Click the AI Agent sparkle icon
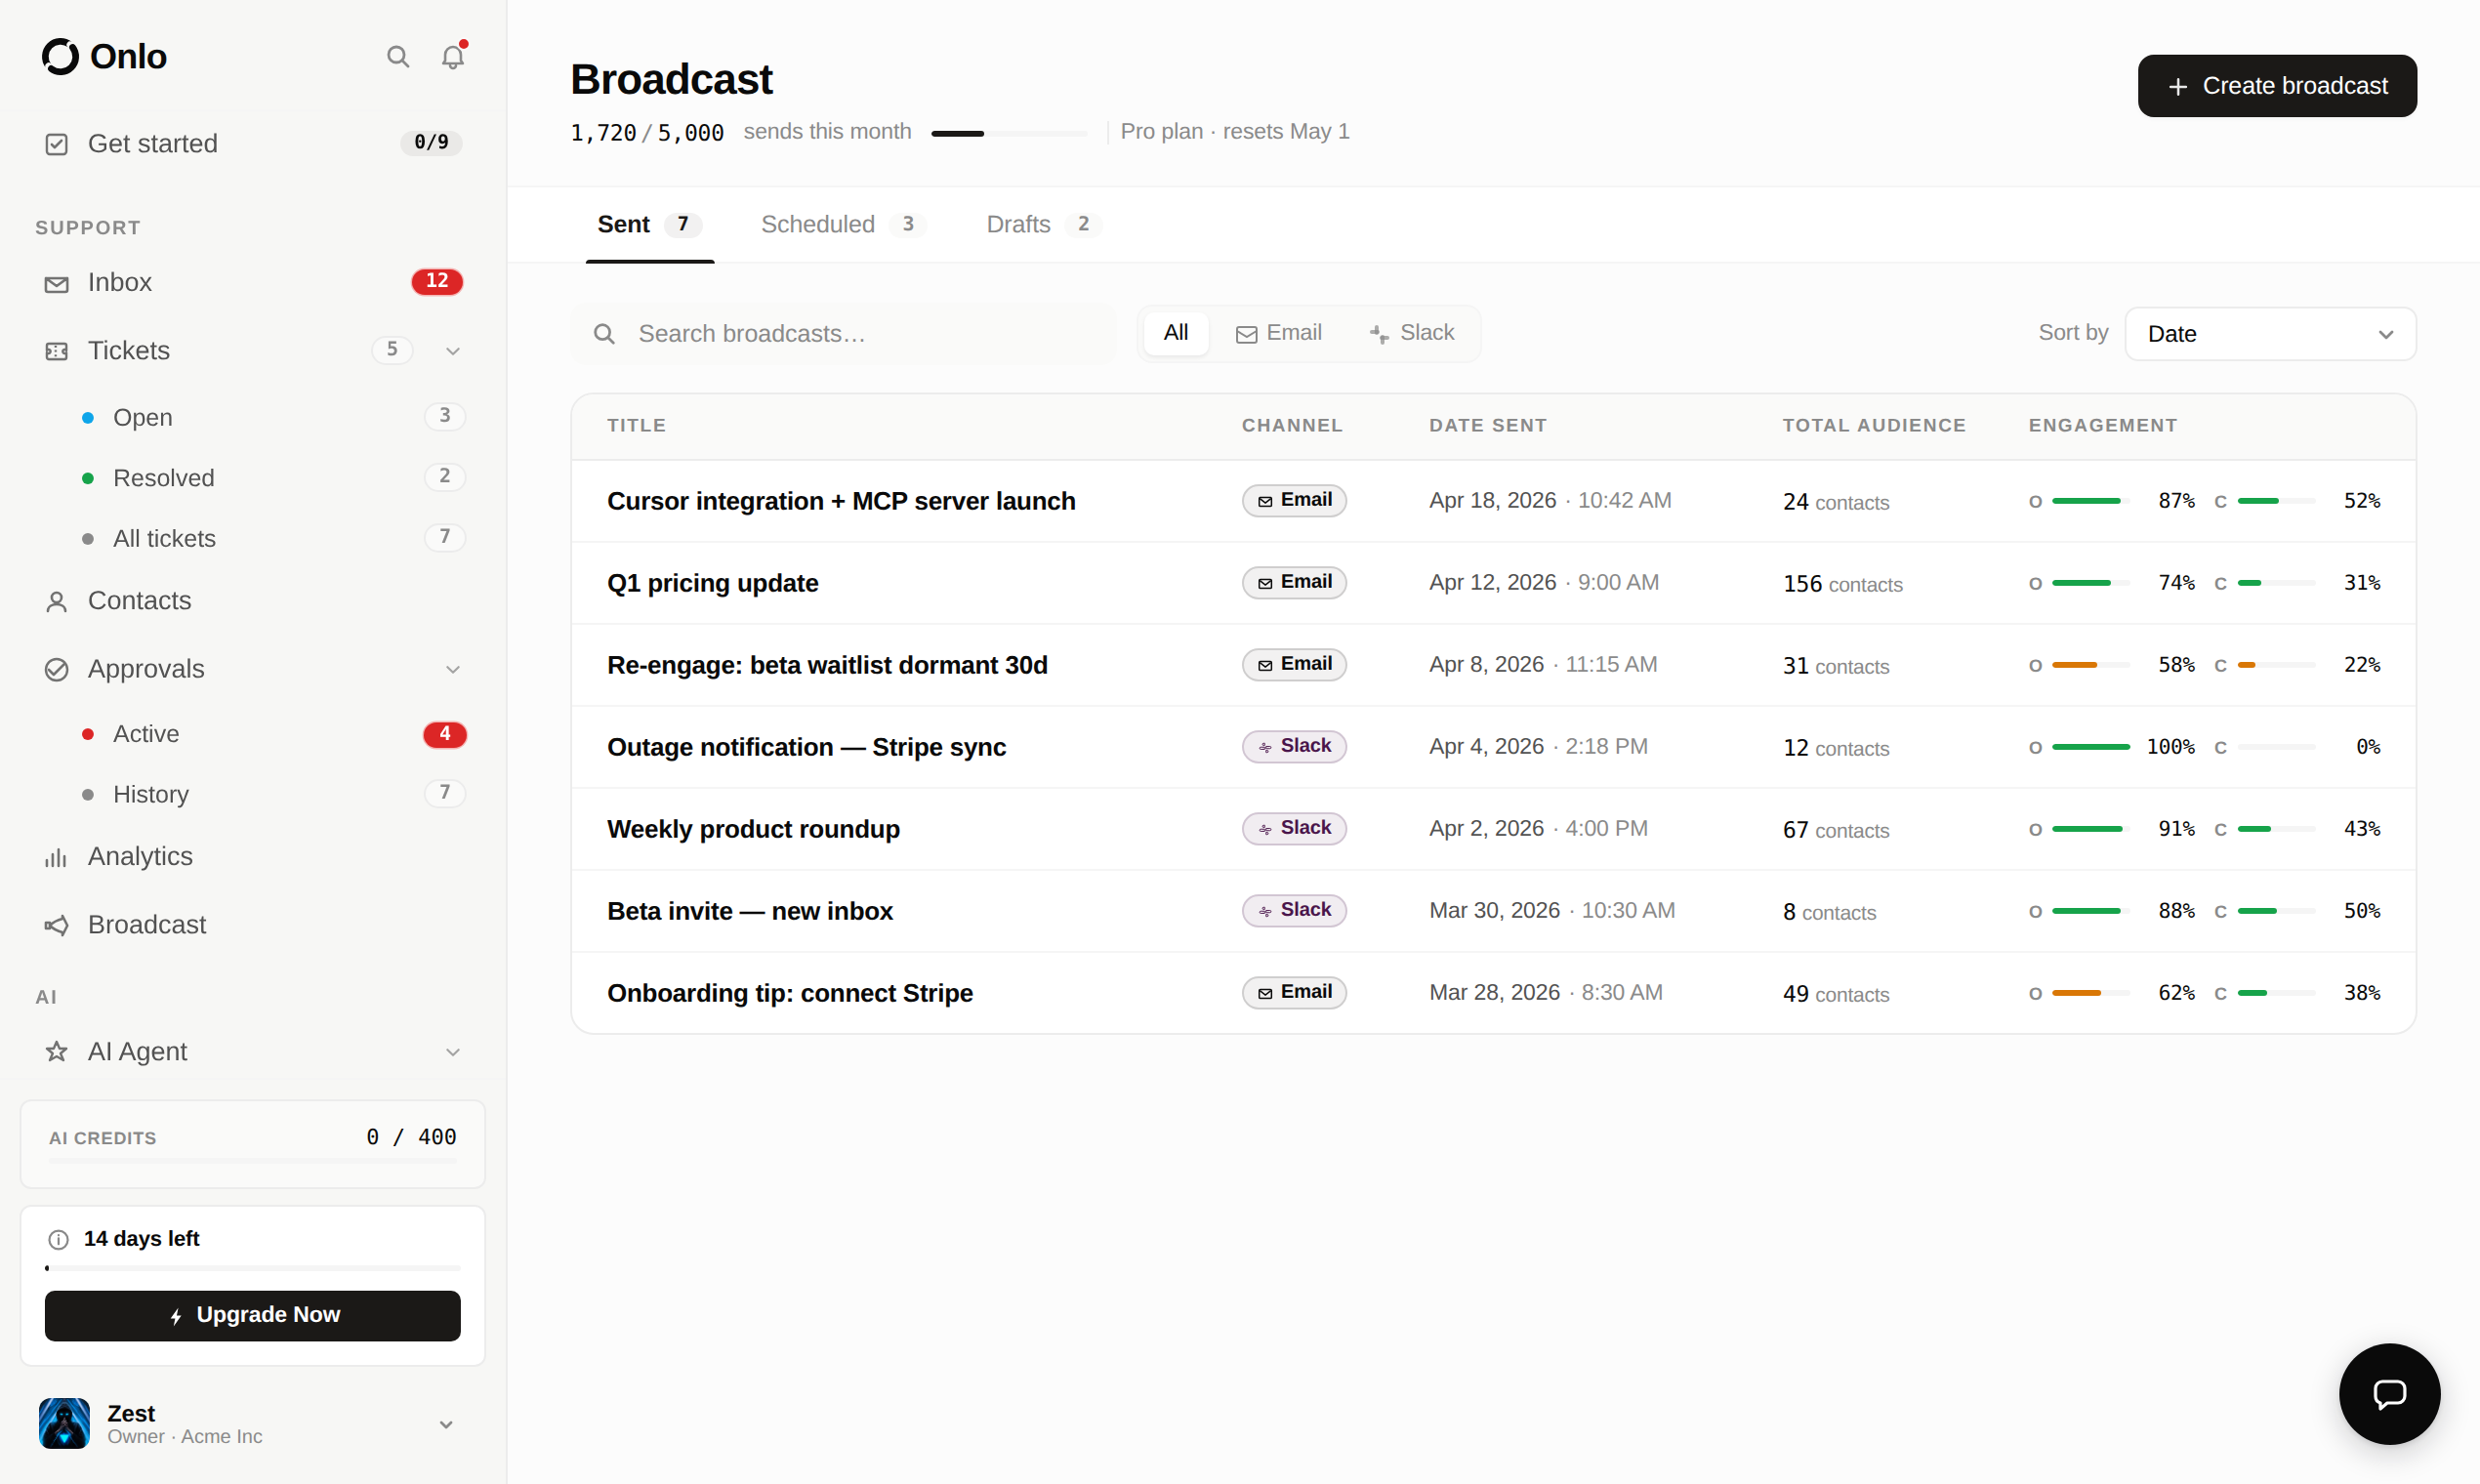Viewport: 2480px width, 1484px height. [57, 1052]
